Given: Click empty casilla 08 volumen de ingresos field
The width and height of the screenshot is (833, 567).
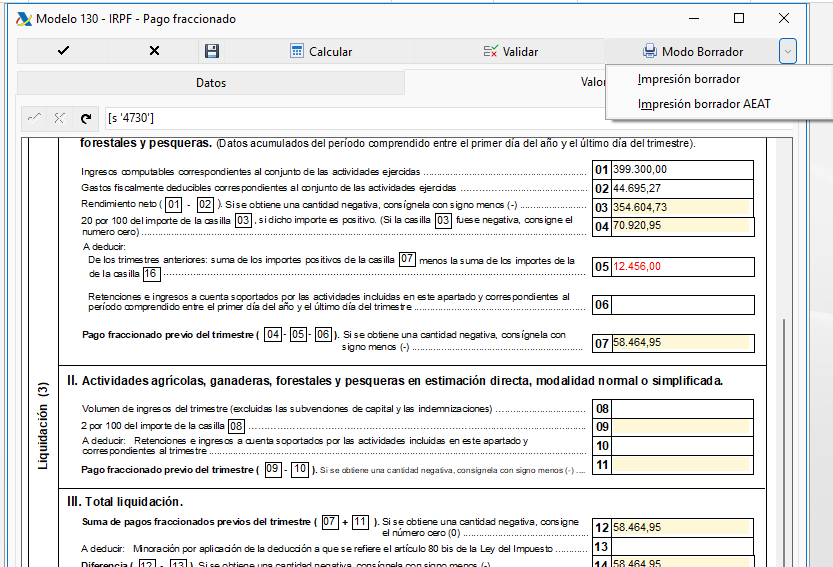Looking at the screenshot, I should 682,409.
